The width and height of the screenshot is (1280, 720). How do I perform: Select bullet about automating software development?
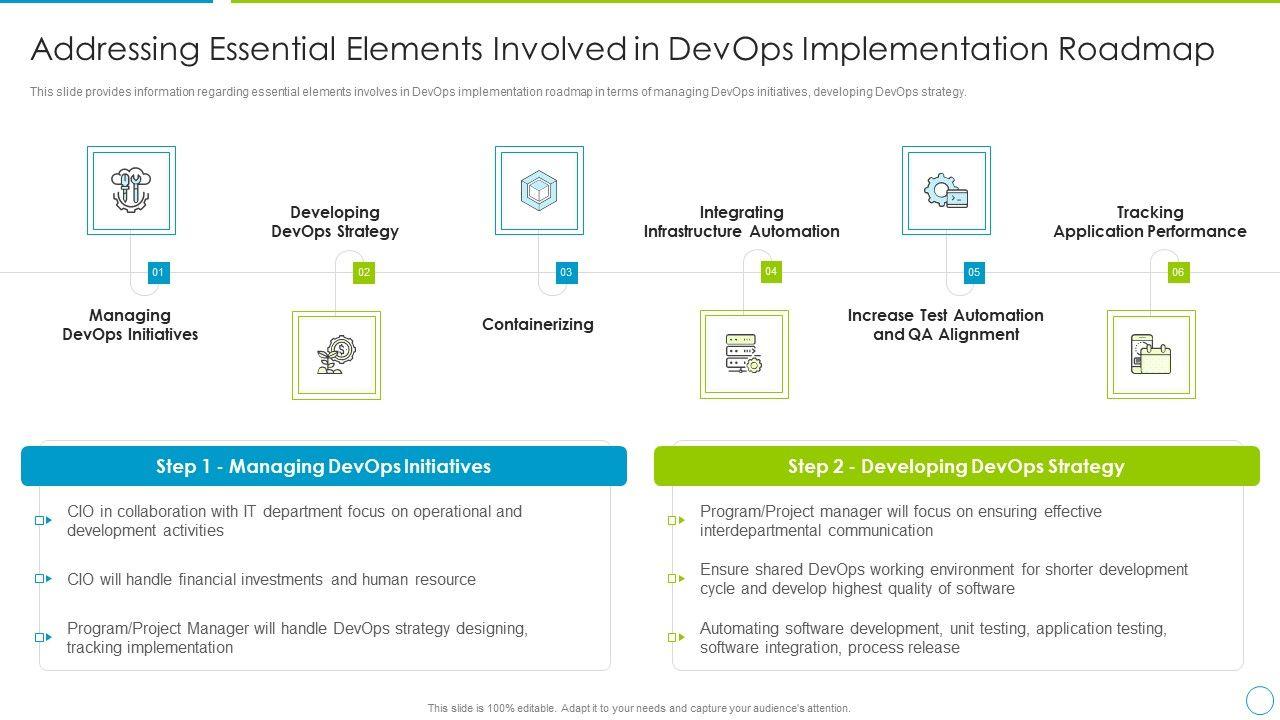pos(934,638)
